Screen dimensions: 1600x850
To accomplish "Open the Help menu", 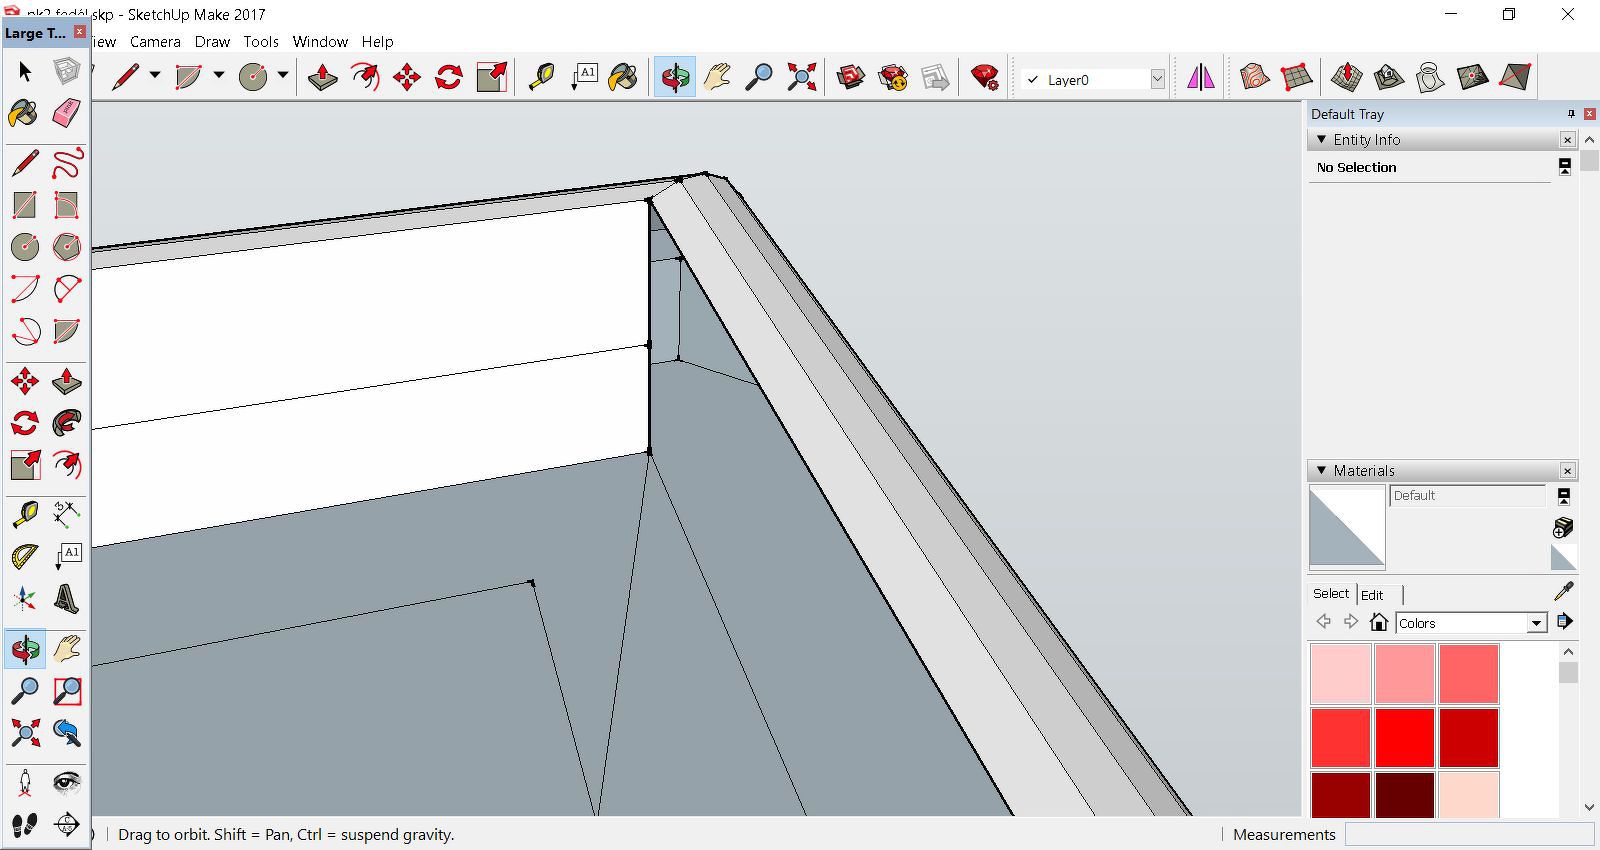I will click(377, 42).
